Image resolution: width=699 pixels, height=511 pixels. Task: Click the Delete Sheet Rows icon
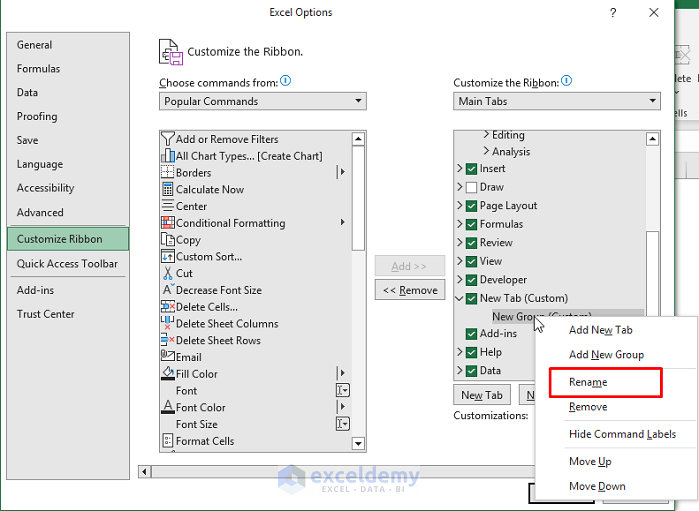(168, 340)
